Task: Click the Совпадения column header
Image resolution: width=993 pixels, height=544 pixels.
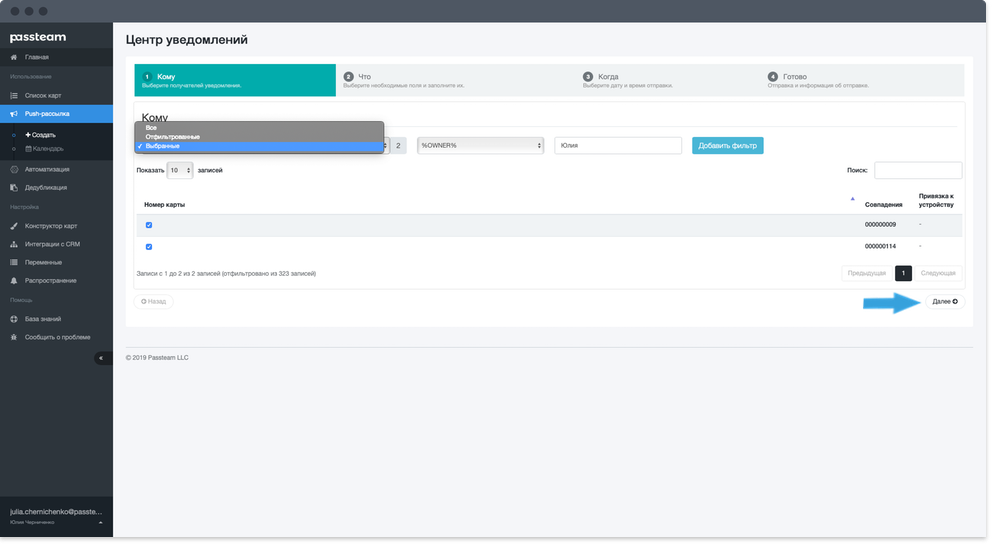Action: 883,205
